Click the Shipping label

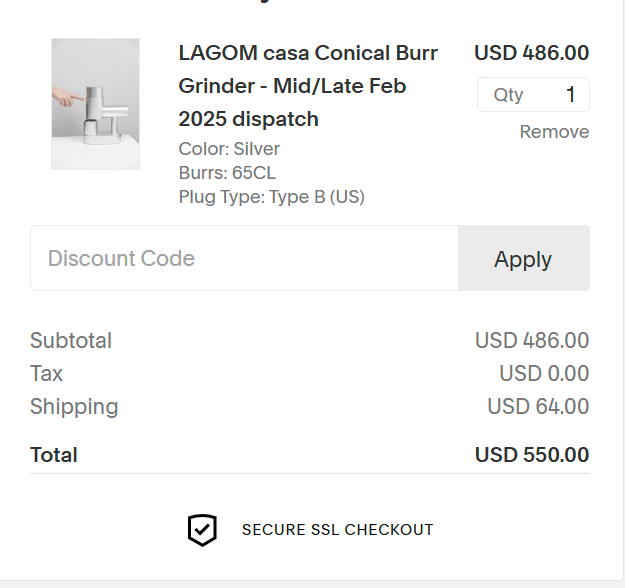pyautogui.click(x=74, y=407)
